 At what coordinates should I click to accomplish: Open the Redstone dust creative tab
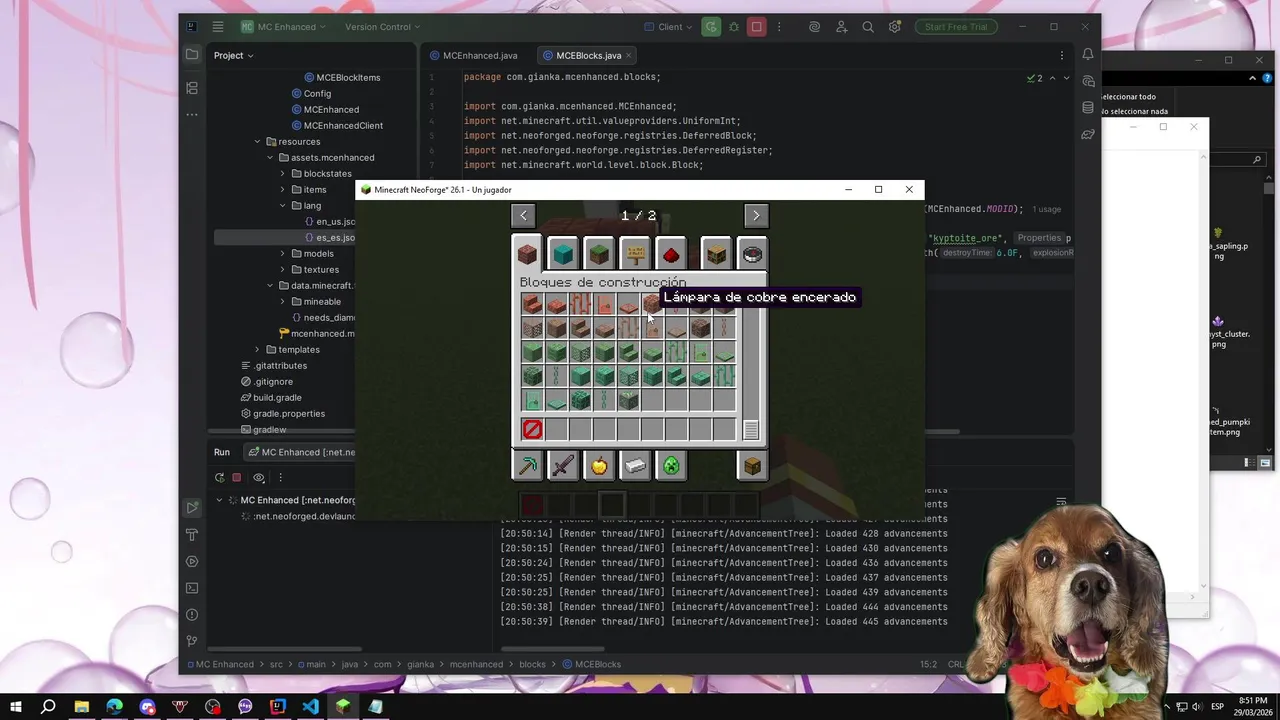[x=671, y=254]
